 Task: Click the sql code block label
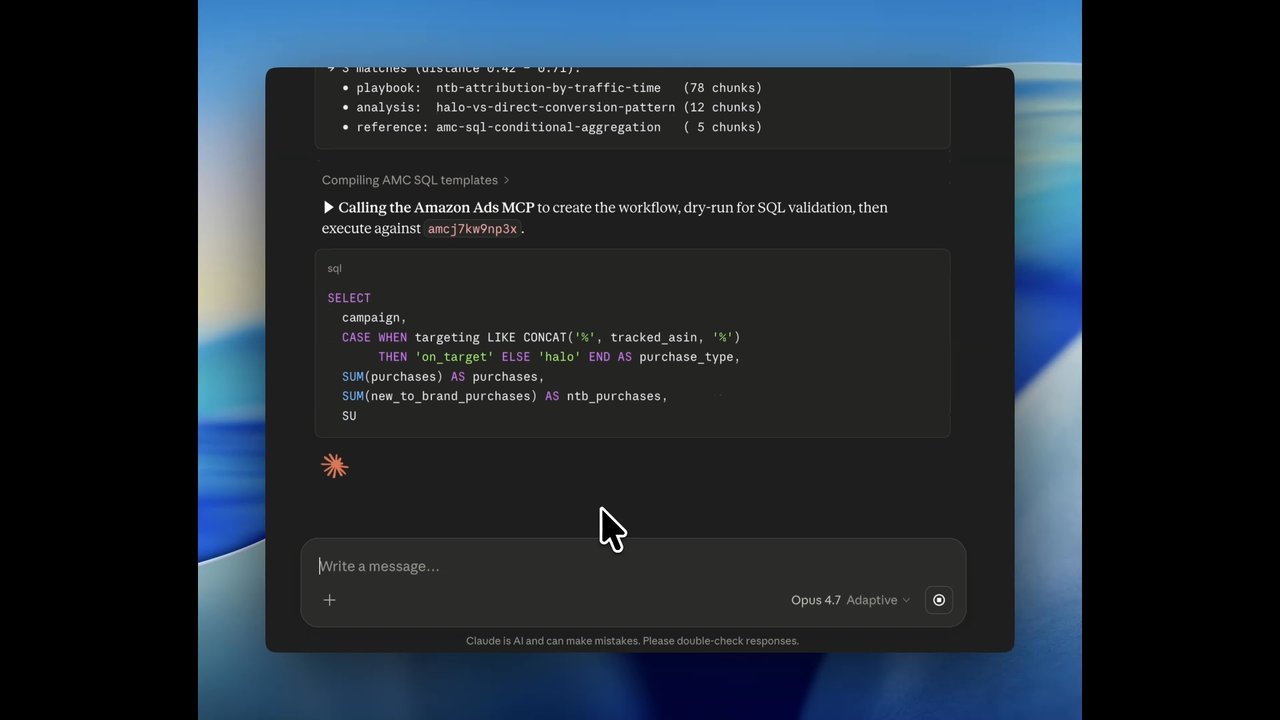[x=334, y=268]
